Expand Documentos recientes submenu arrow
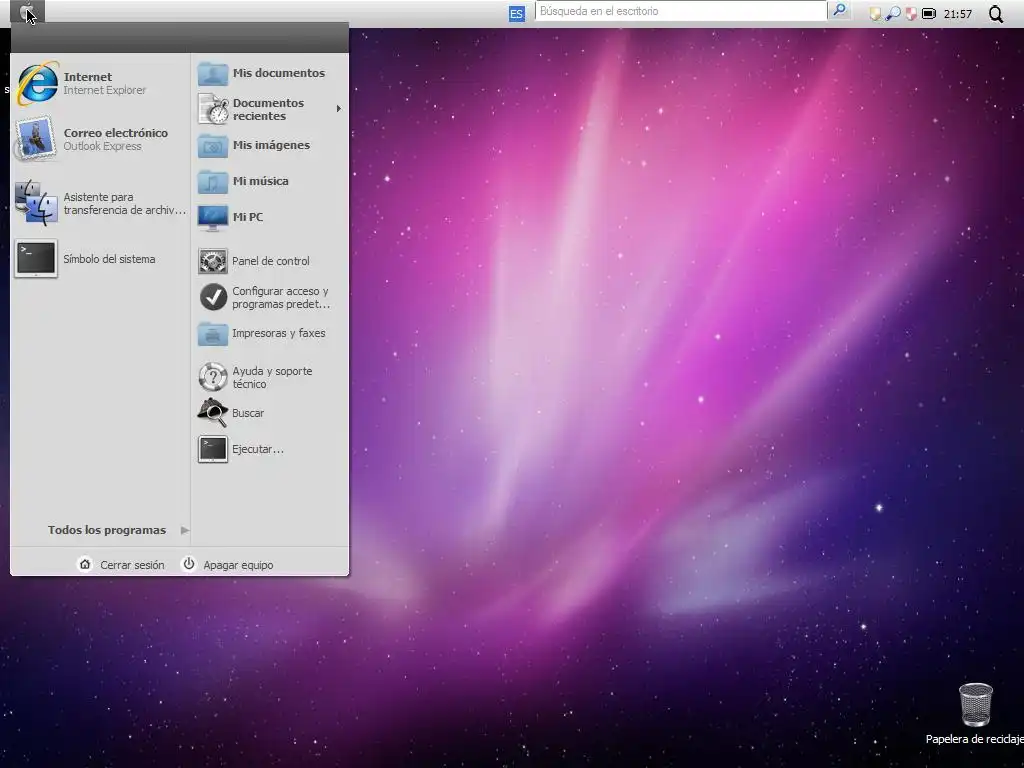The height and width of the screenshot is (768, 1024). (x=339, y=108)
